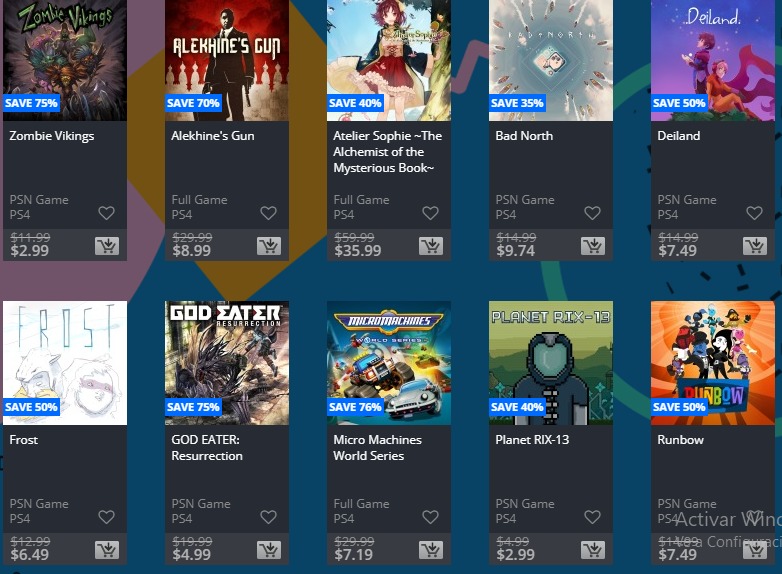
Task: Add Micro Machines World Series to cart
Action: click(x=431, y=550)
